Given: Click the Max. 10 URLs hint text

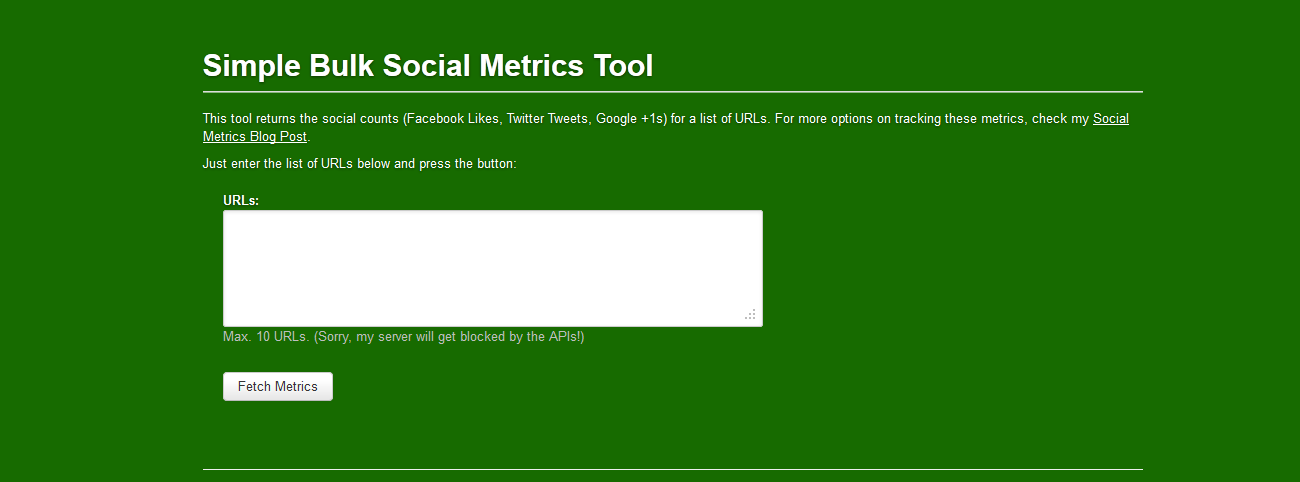Looking at the screenshot, I should pyautogui.click(x=265, y=337).
